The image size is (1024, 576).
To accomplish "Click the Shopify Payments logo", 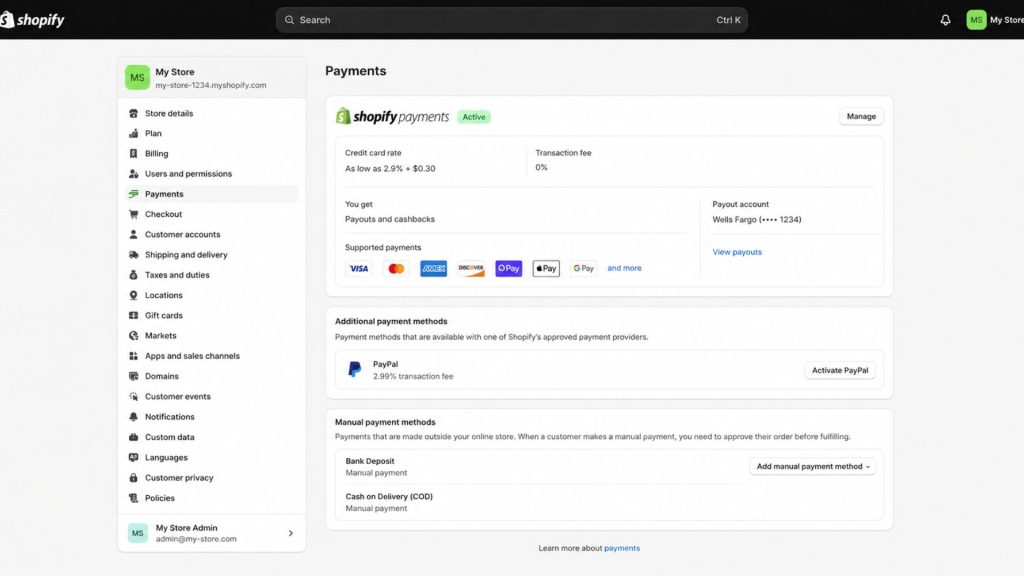I will click(x=392, y=116).
